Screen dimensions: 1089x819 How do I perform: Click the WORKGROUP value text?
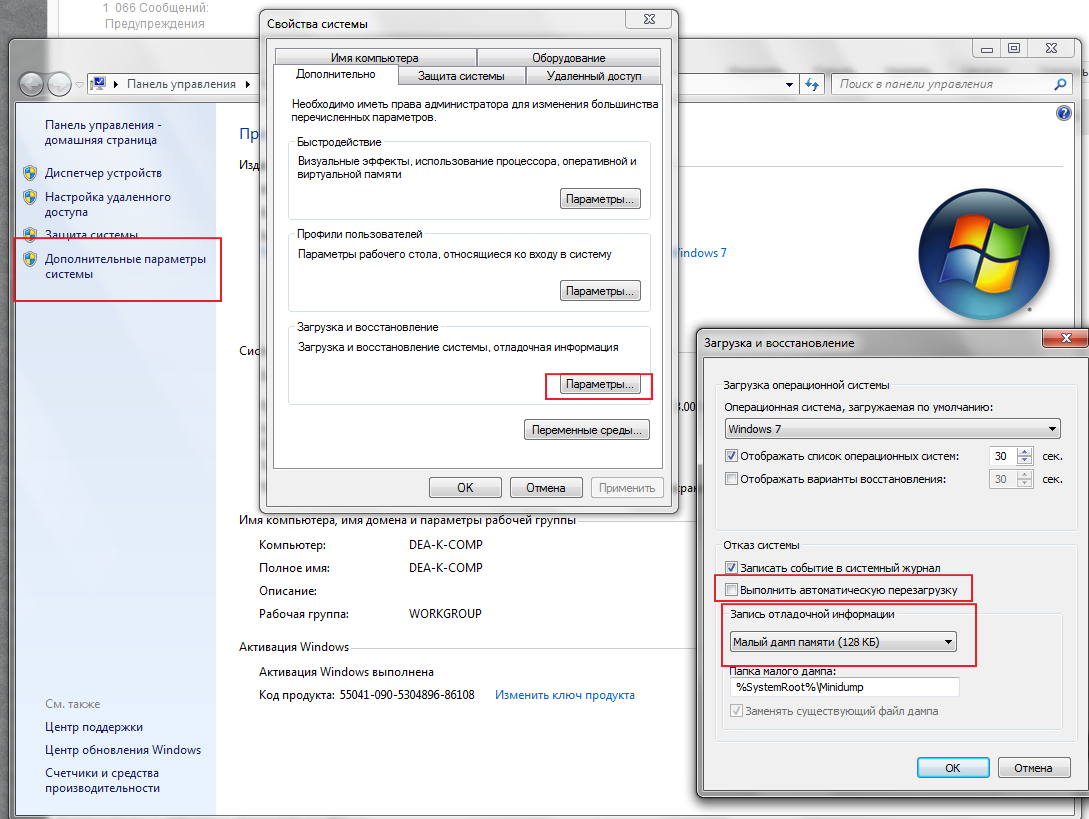click(445, 613)
